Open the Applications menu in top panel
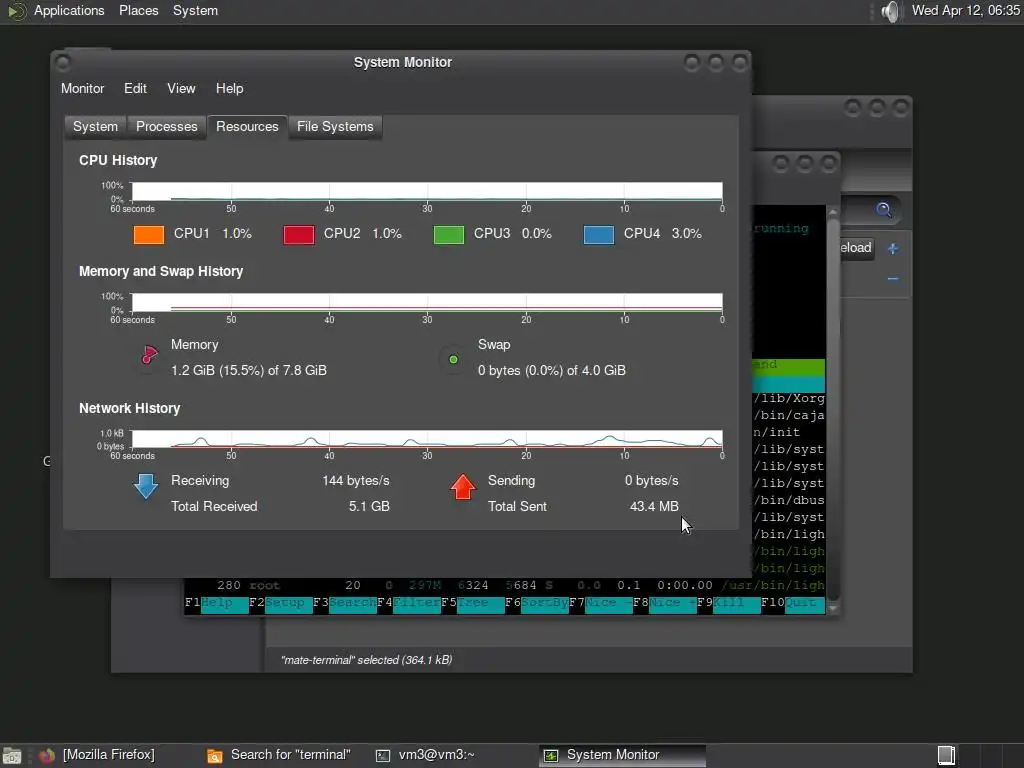Viewport: 1024px width, 768px height. (69, 10)
